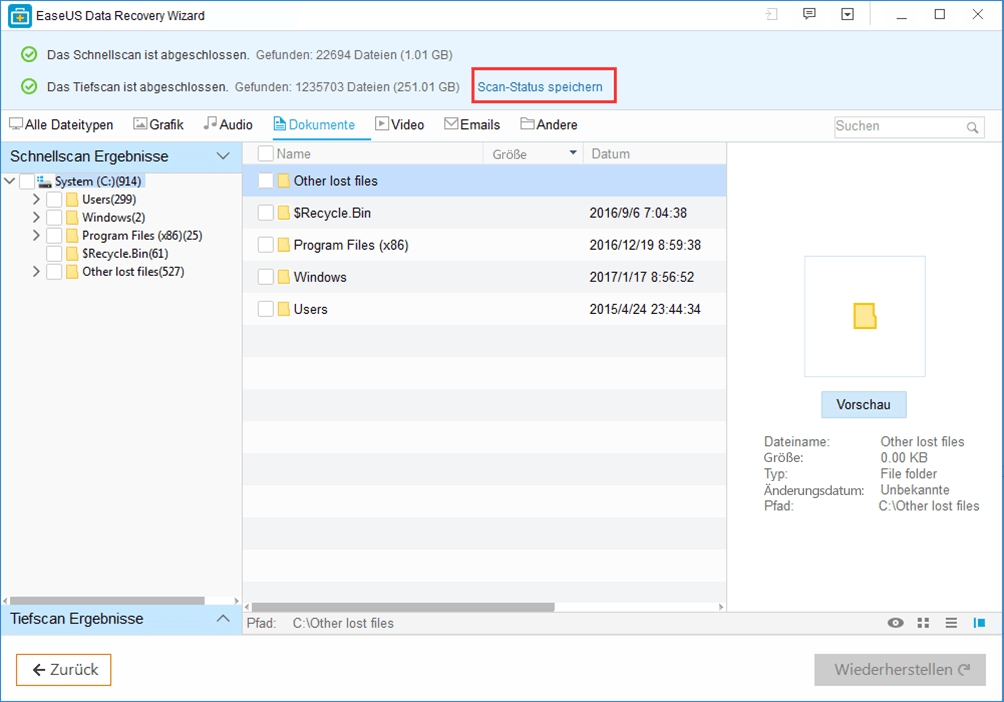
Task: Click the Wiederherstellen button
Action: [x=900, y=670]
